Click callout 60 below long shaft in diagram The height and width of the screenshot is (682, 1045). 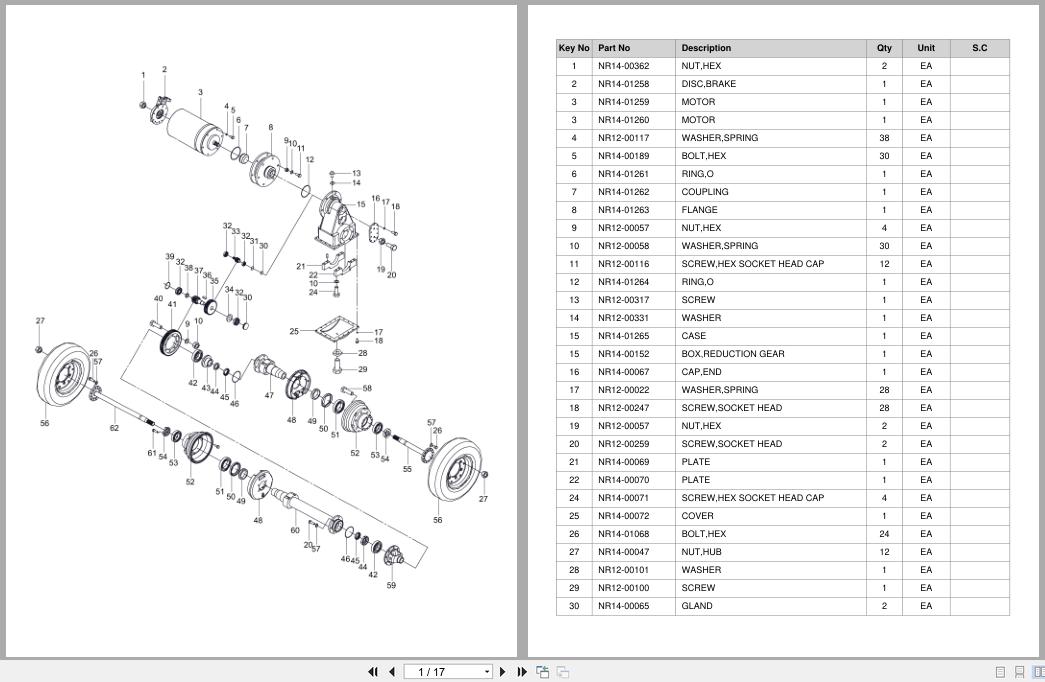click(295, 531)
